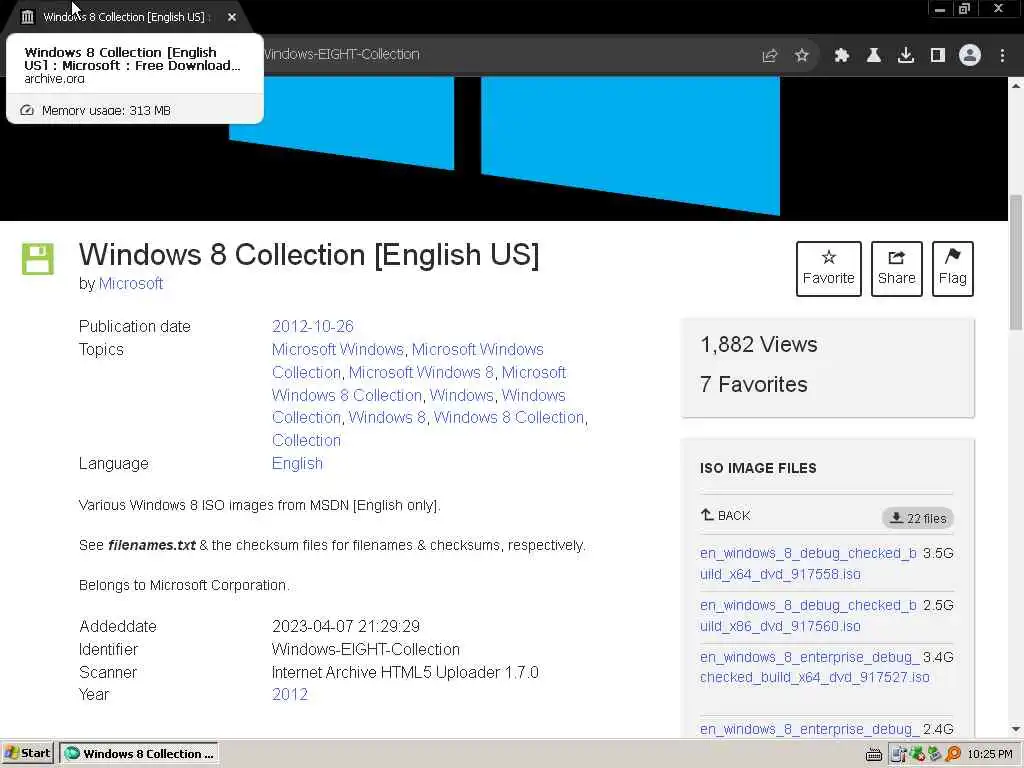Bookmark this page with the star icon
The image size is (1024, 768).
802,56
